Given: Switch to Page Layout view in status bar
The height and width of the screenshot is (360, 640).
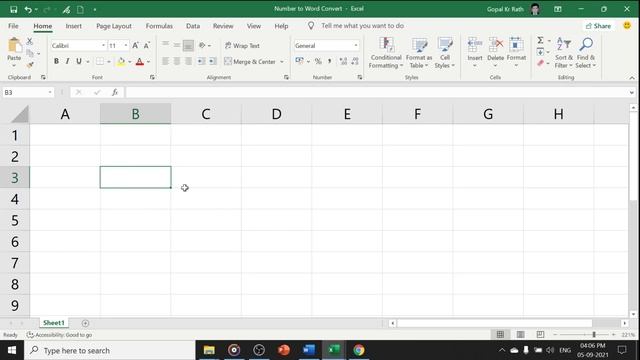Looking at the screenshot, I should click(520, 335).
